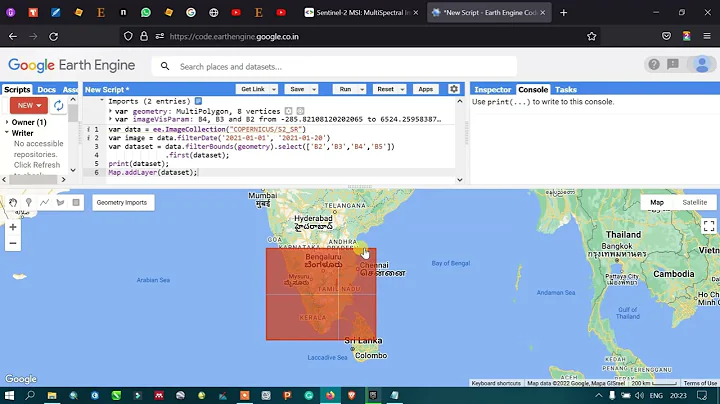Select the draw line tool
This screenshot has height=404, width=720.
(44, 202)
